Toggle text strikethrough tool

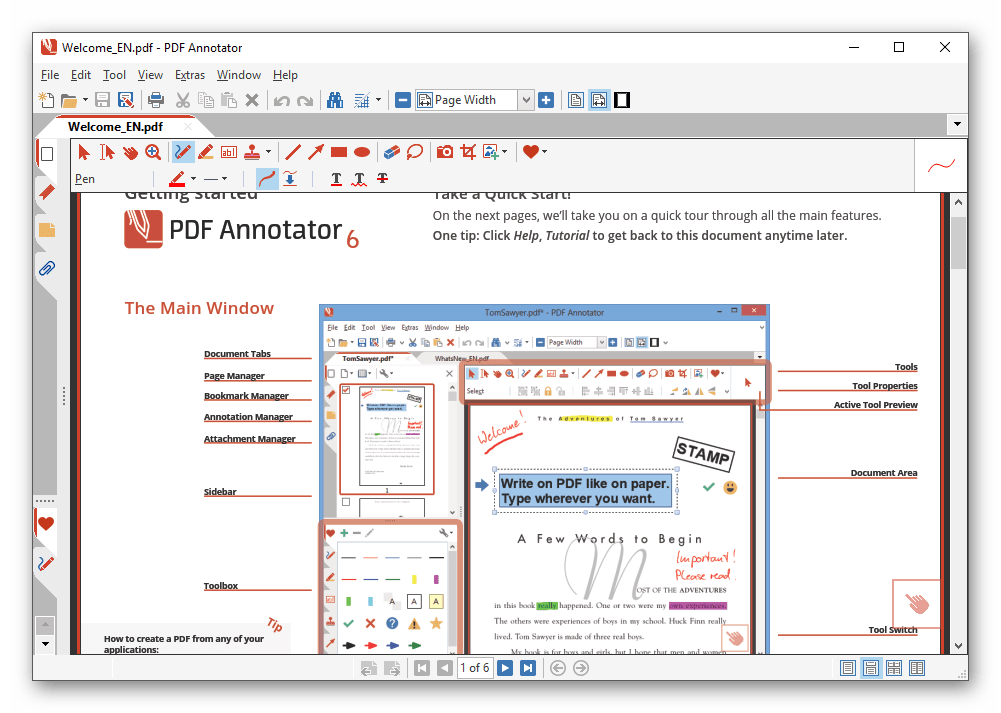pyautogui.click(x=381, y=178)
